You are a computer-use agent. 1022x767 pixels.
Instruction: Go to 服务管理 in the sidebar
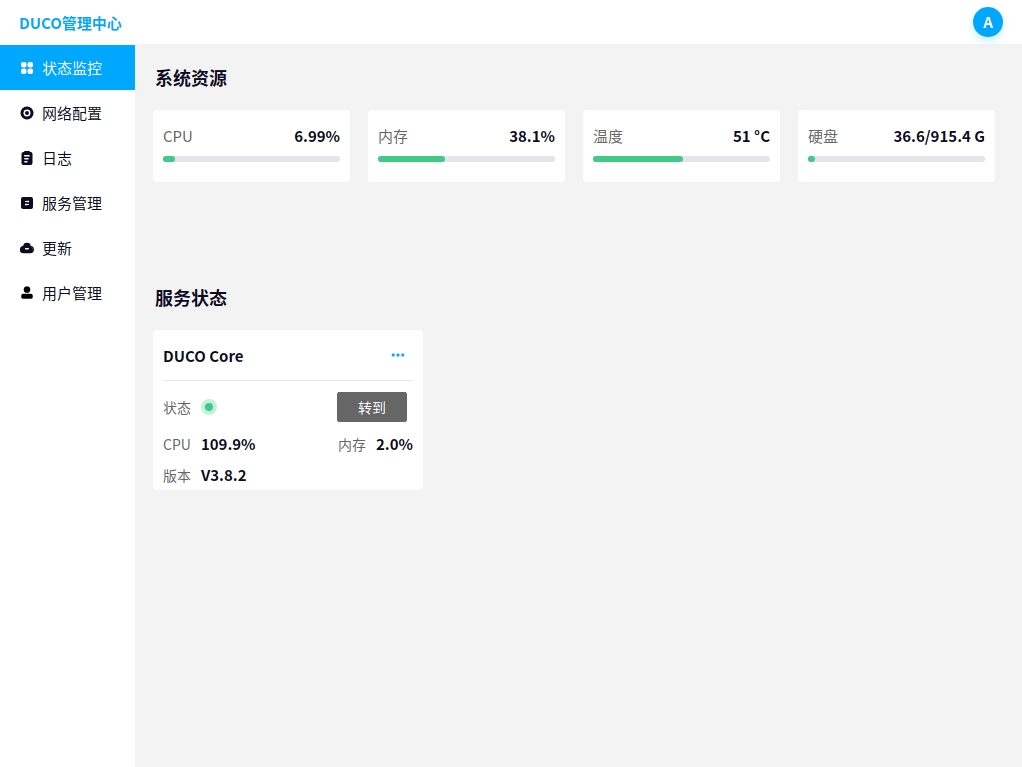click(x=72, y=204)
